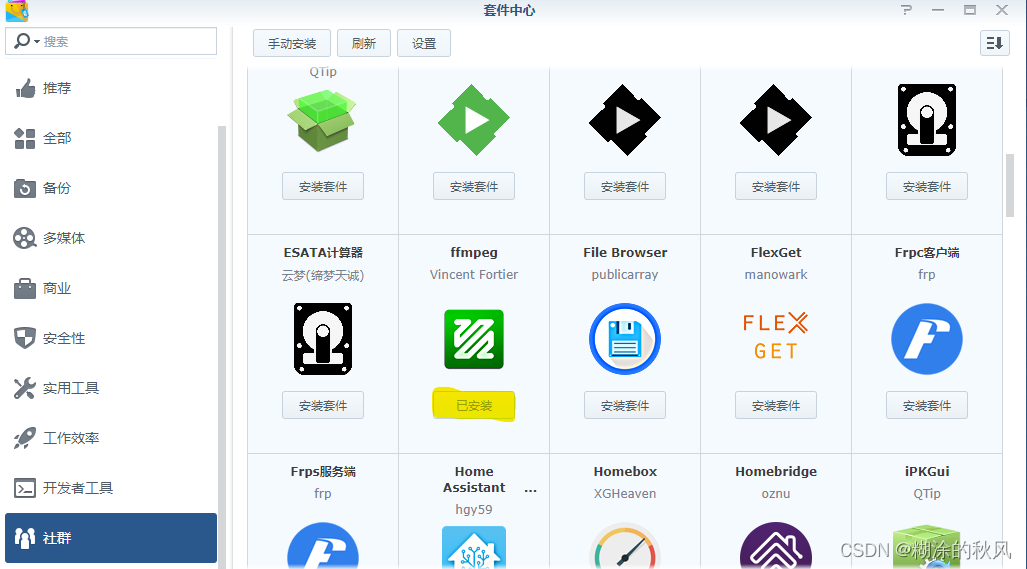This screenshot has width=1027, height=569.
Task: Open the Home Assistant package icon
Action: coord(474,547)
